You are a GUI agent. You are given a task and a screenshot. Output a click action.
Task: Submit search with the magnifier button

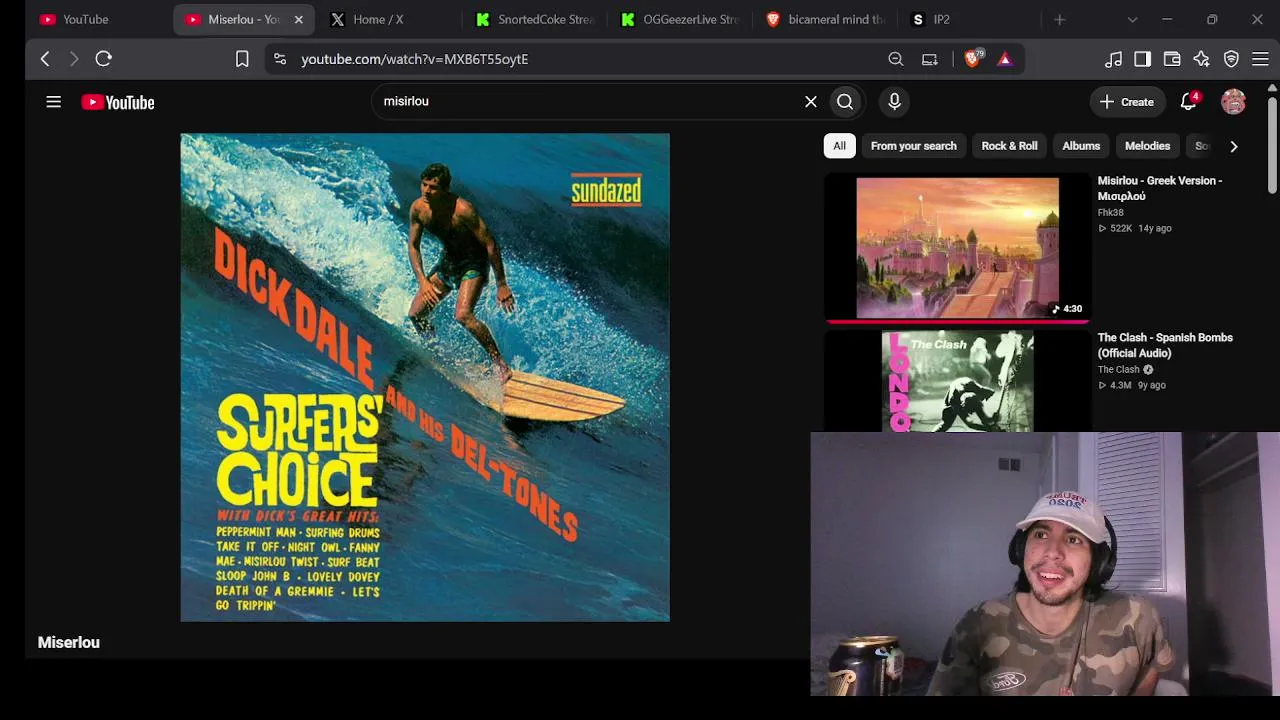(x=845, y=101)
